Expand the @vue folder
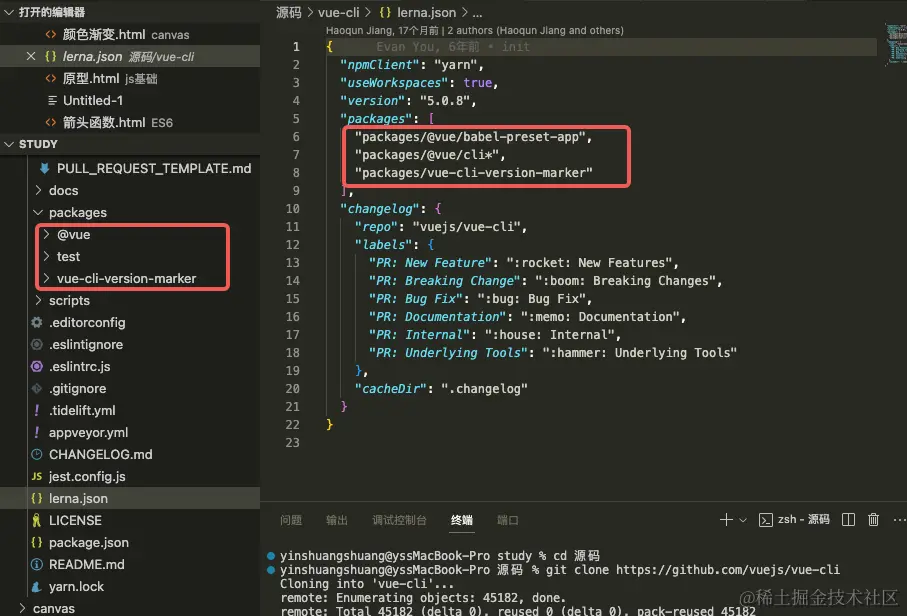 point(46,234)
